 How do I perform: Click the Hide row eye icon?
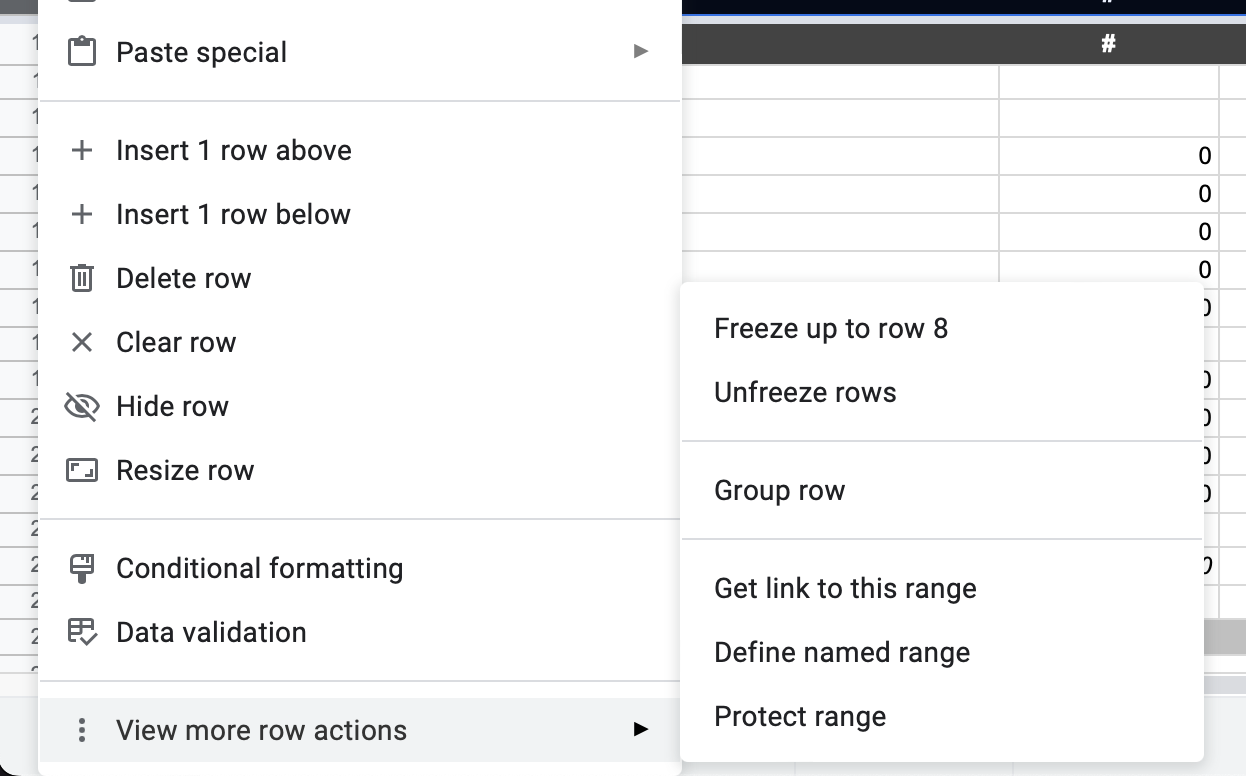pyautogui.click(x=83, y=406)
